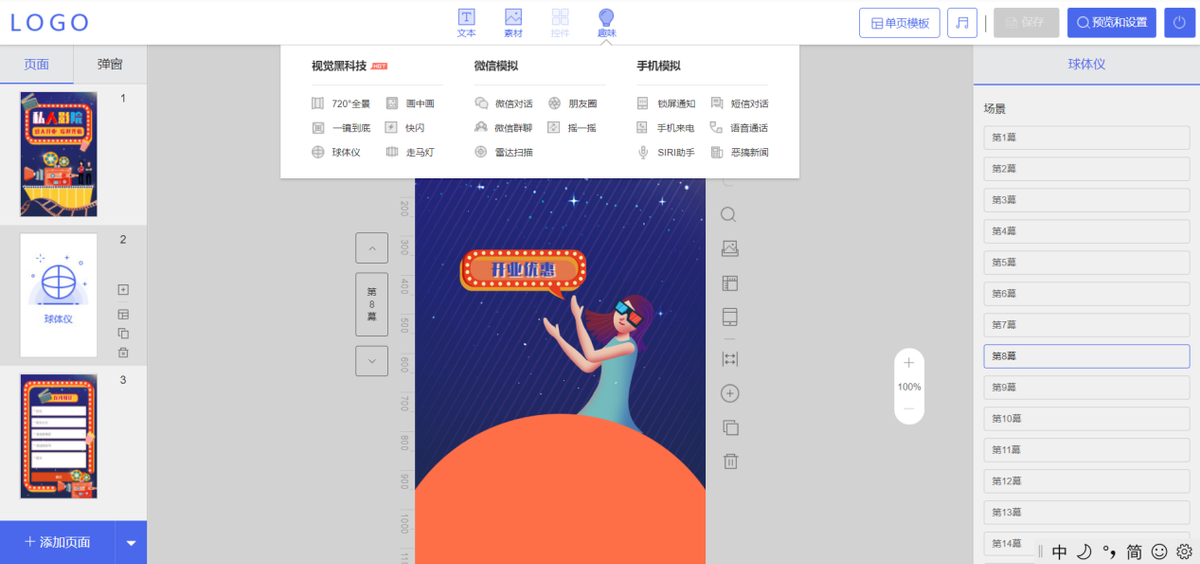Switch to the 页面 pages tab

36,64
